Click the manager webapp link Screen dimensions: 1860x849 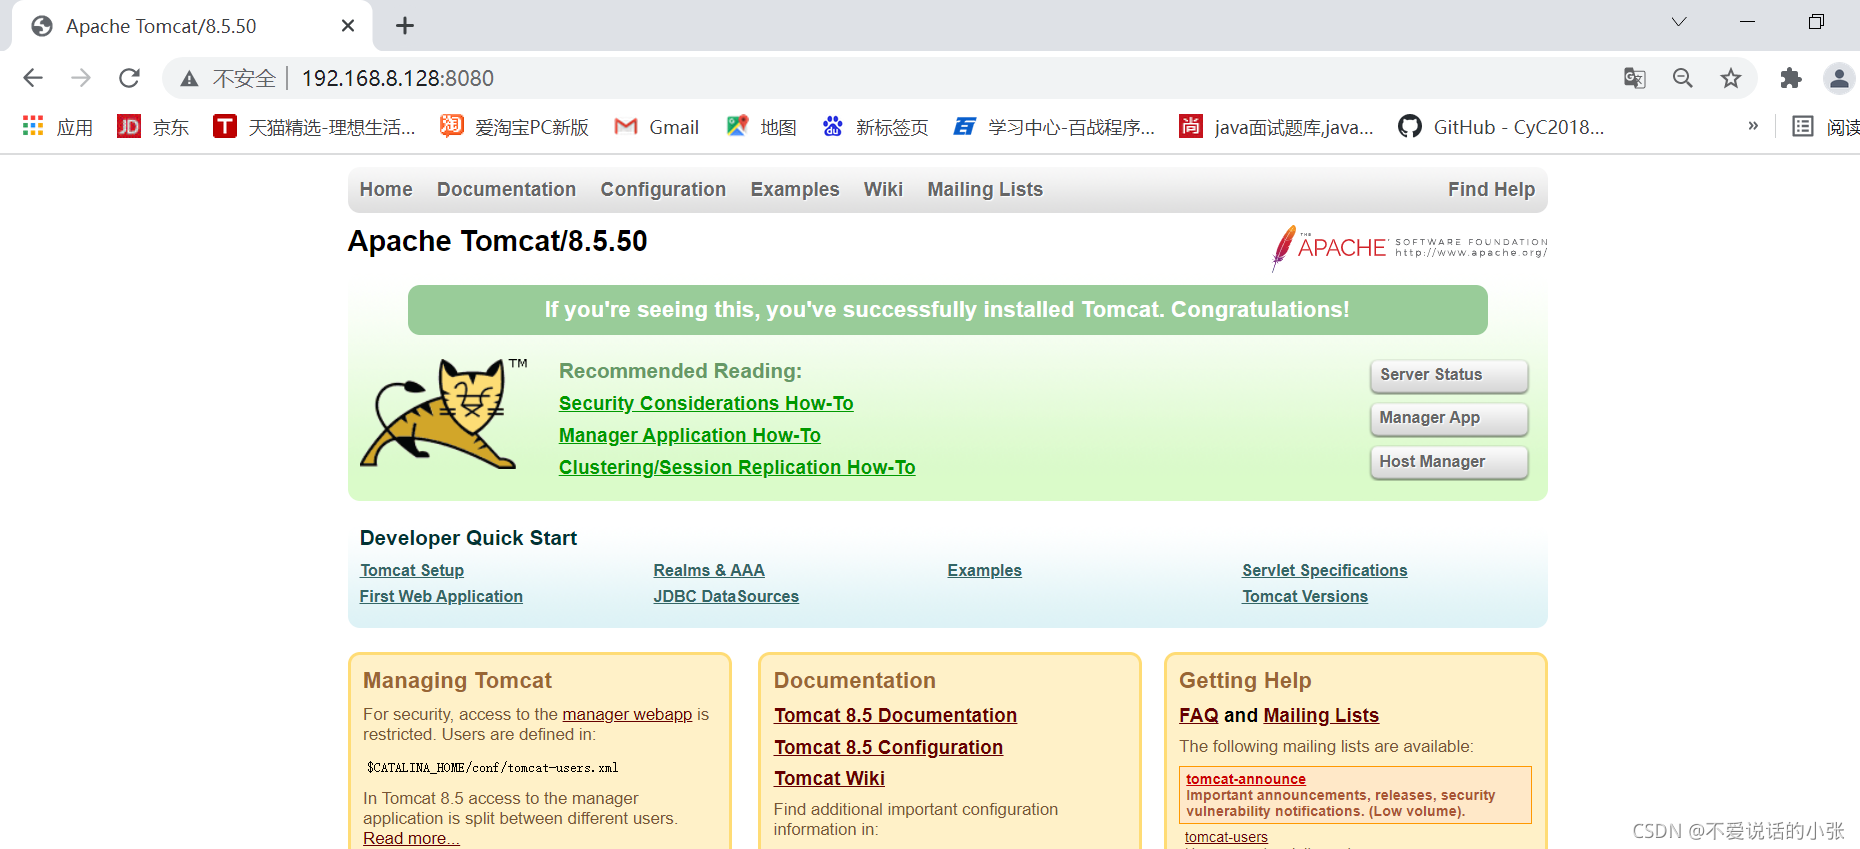pos(627,714)
